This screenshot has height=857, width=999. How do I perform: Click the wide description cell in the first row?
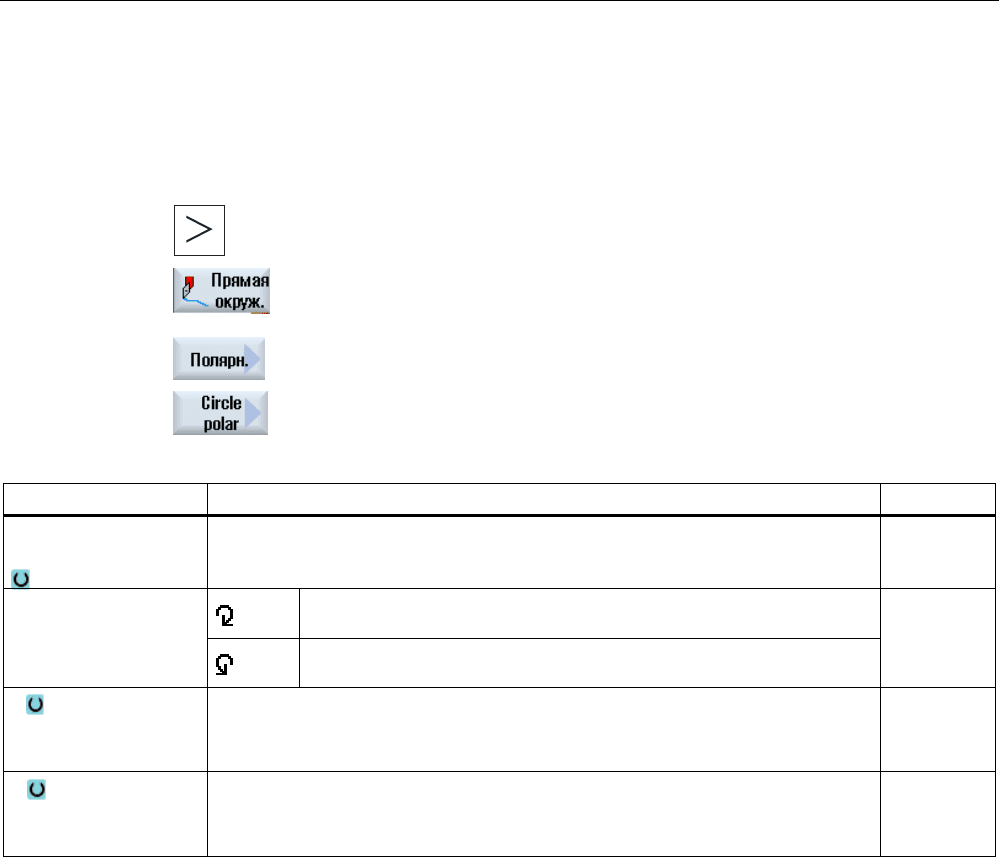tap(544, 552)
